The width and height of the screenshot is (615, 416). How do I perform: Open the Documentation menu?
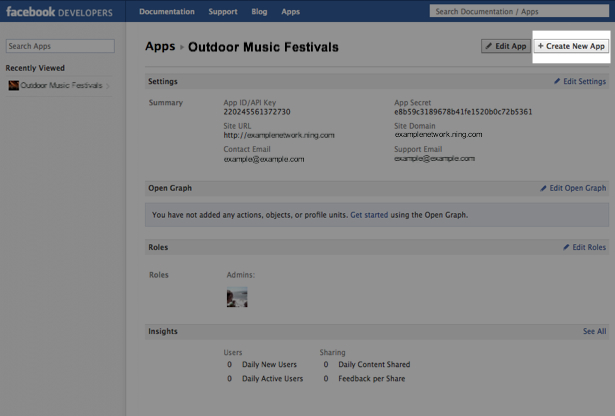click(x=167, y=12)
